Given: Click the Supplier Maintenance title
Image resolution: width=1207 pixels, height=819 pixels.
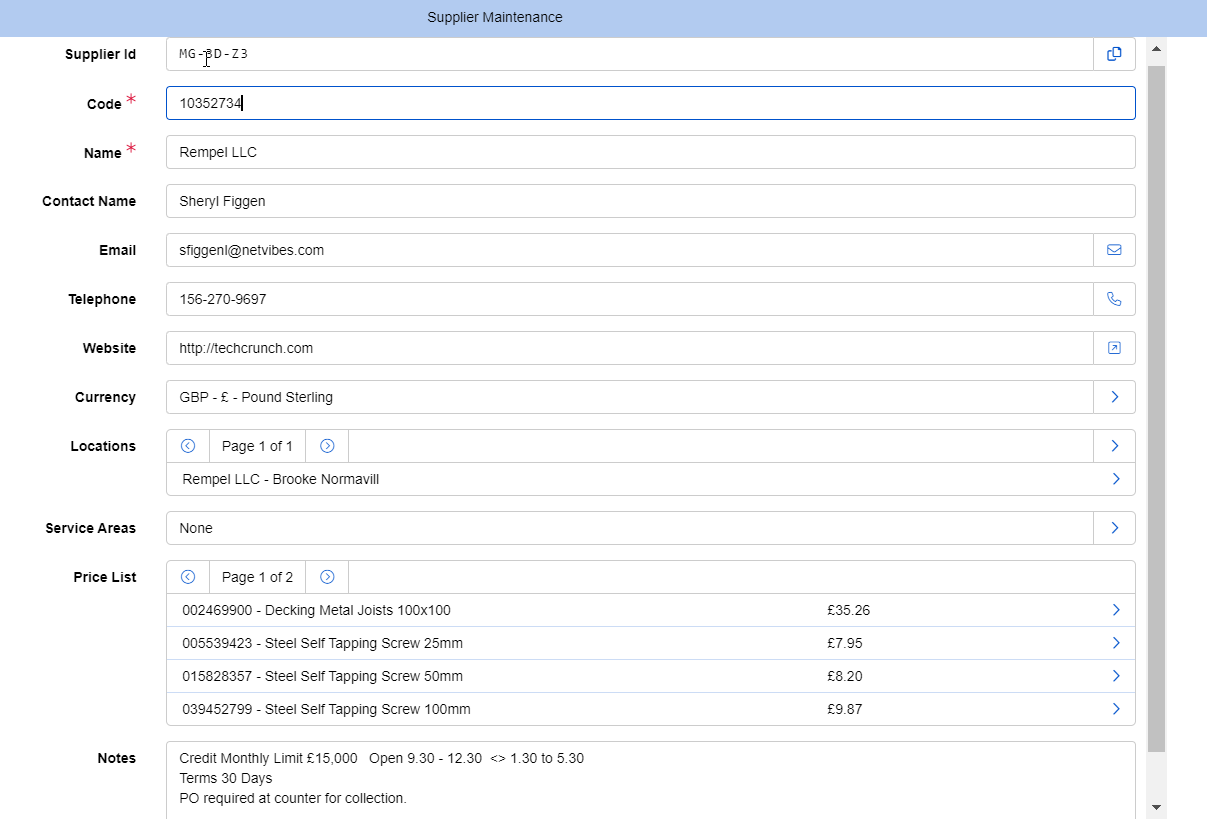Looking at the screenshot, I should tap(495, 17).
